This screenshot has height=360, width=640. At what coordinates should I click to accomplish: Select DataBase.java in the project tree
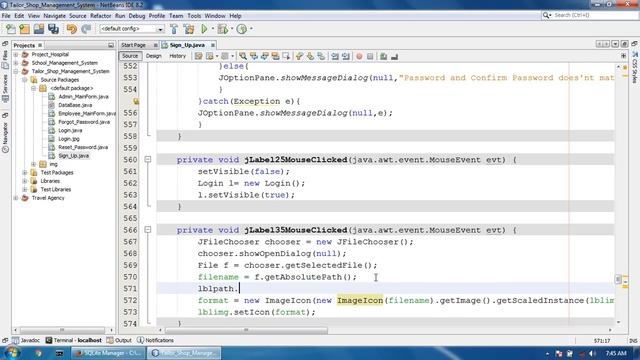[75, 105]
